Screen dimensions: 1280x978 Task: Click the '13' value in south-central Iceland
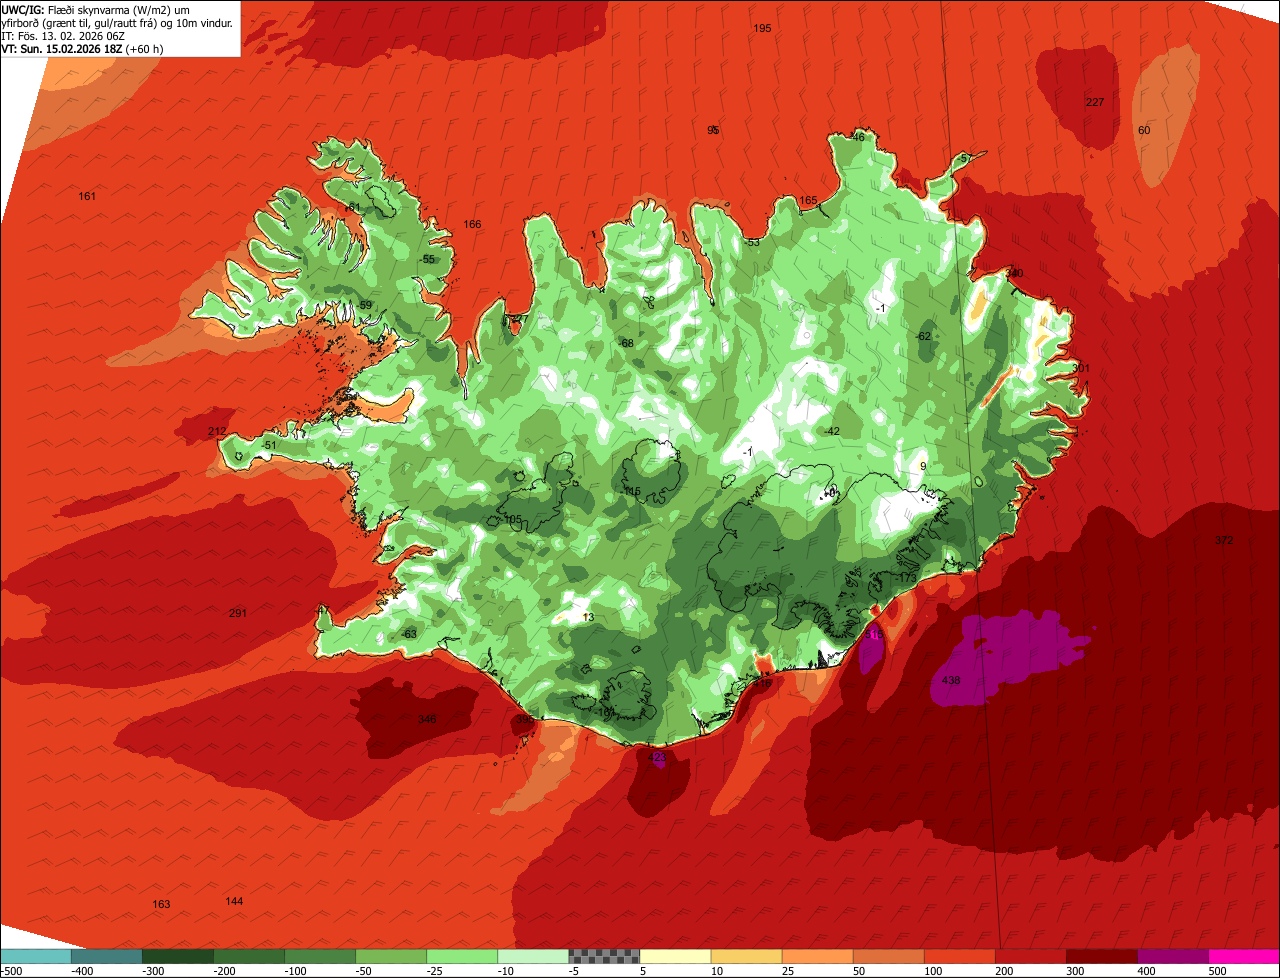point(588,617)
